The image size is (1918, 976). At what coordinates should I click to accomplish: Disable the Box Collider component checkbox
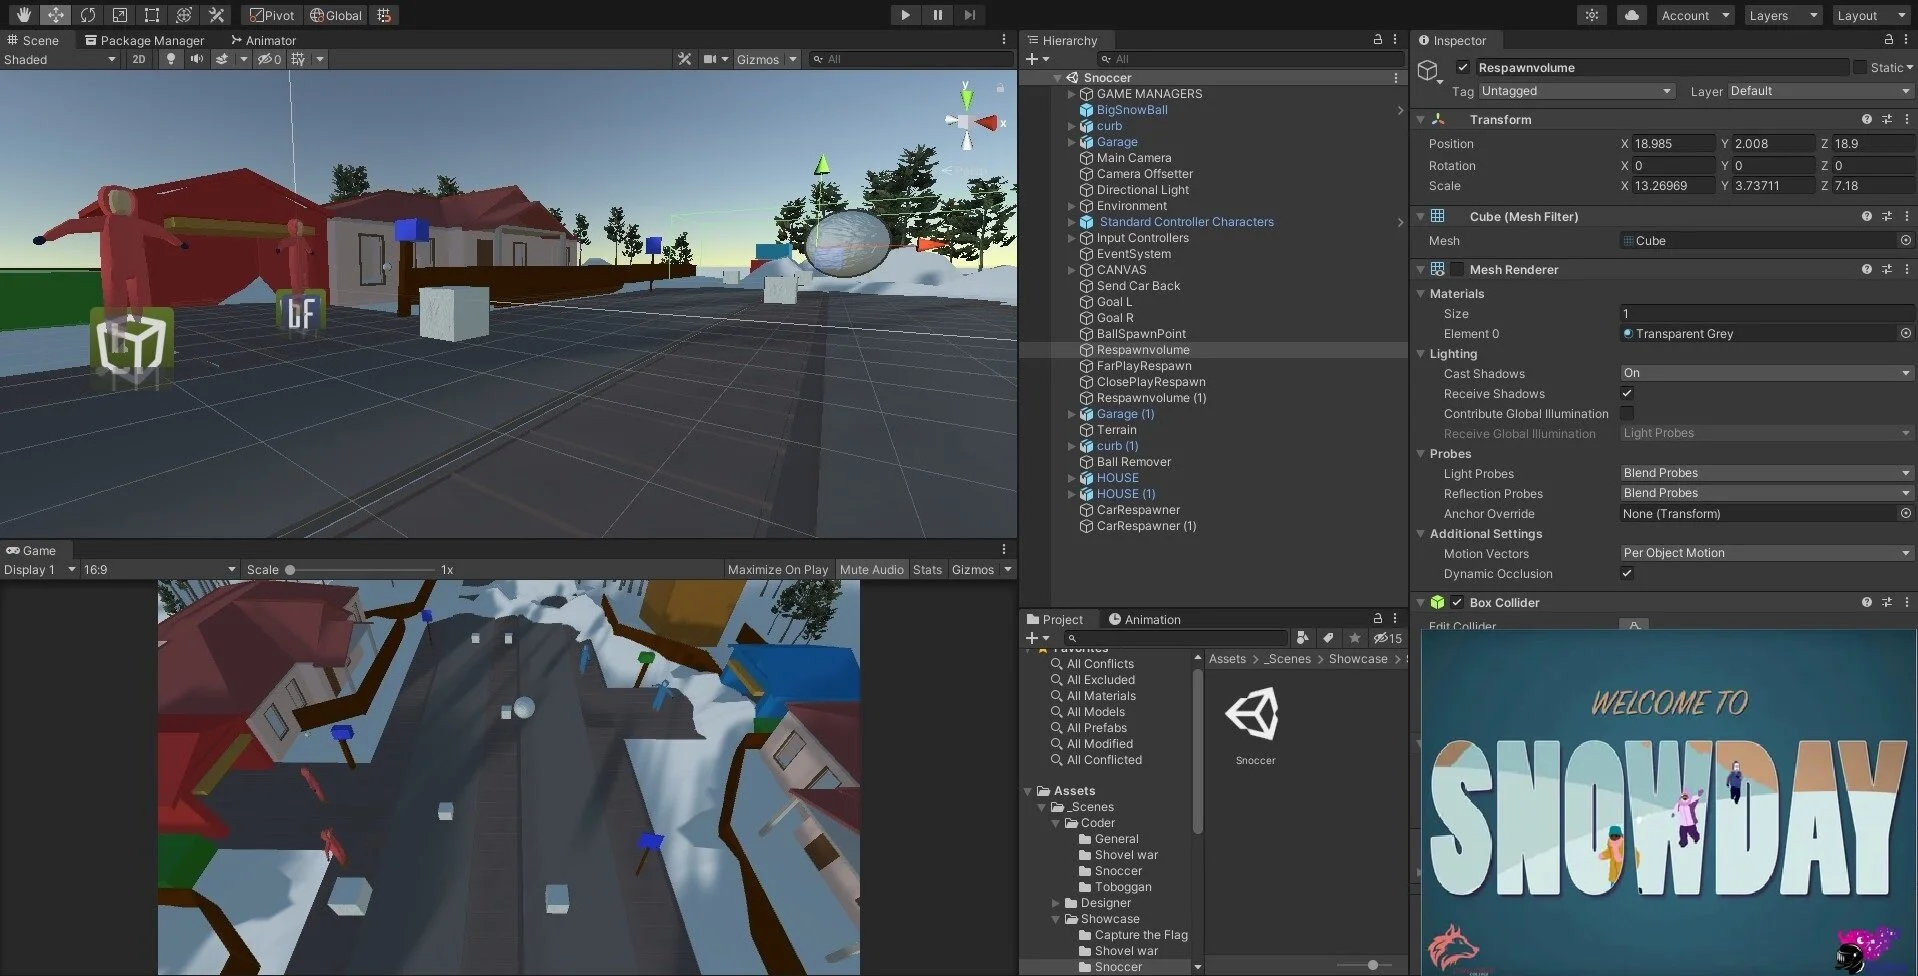[x=1457, y=602]
